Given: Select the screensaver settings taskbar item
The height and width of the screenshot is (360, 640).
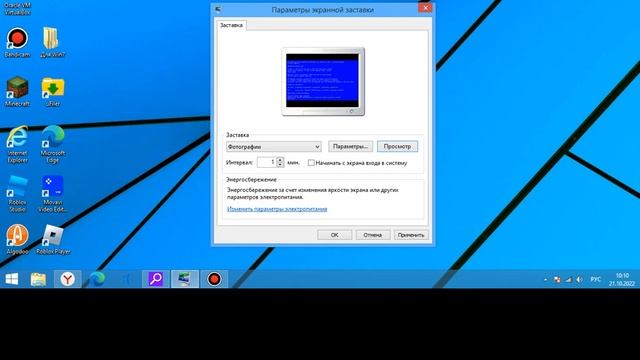Looking at the screenshot, I should 185,279.
